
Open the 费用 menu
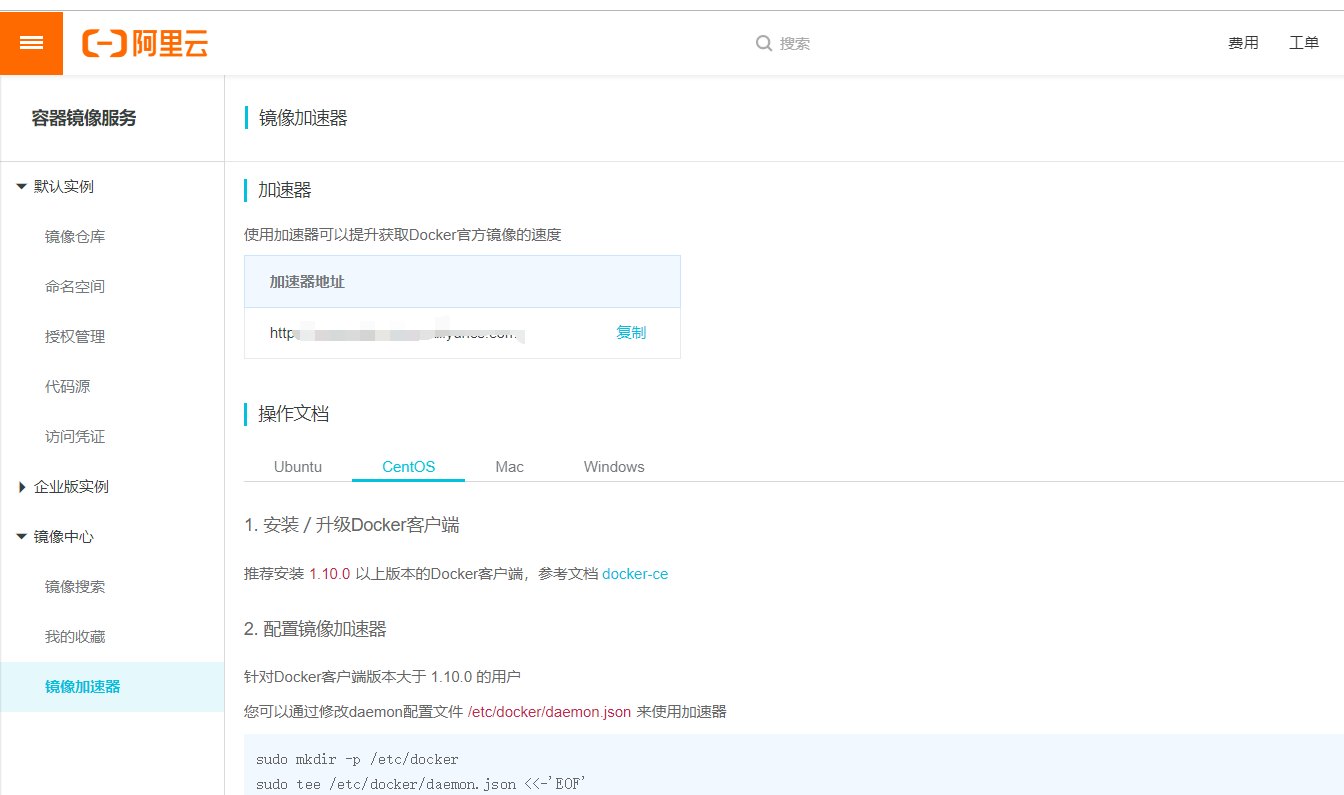coord(1243,43)
